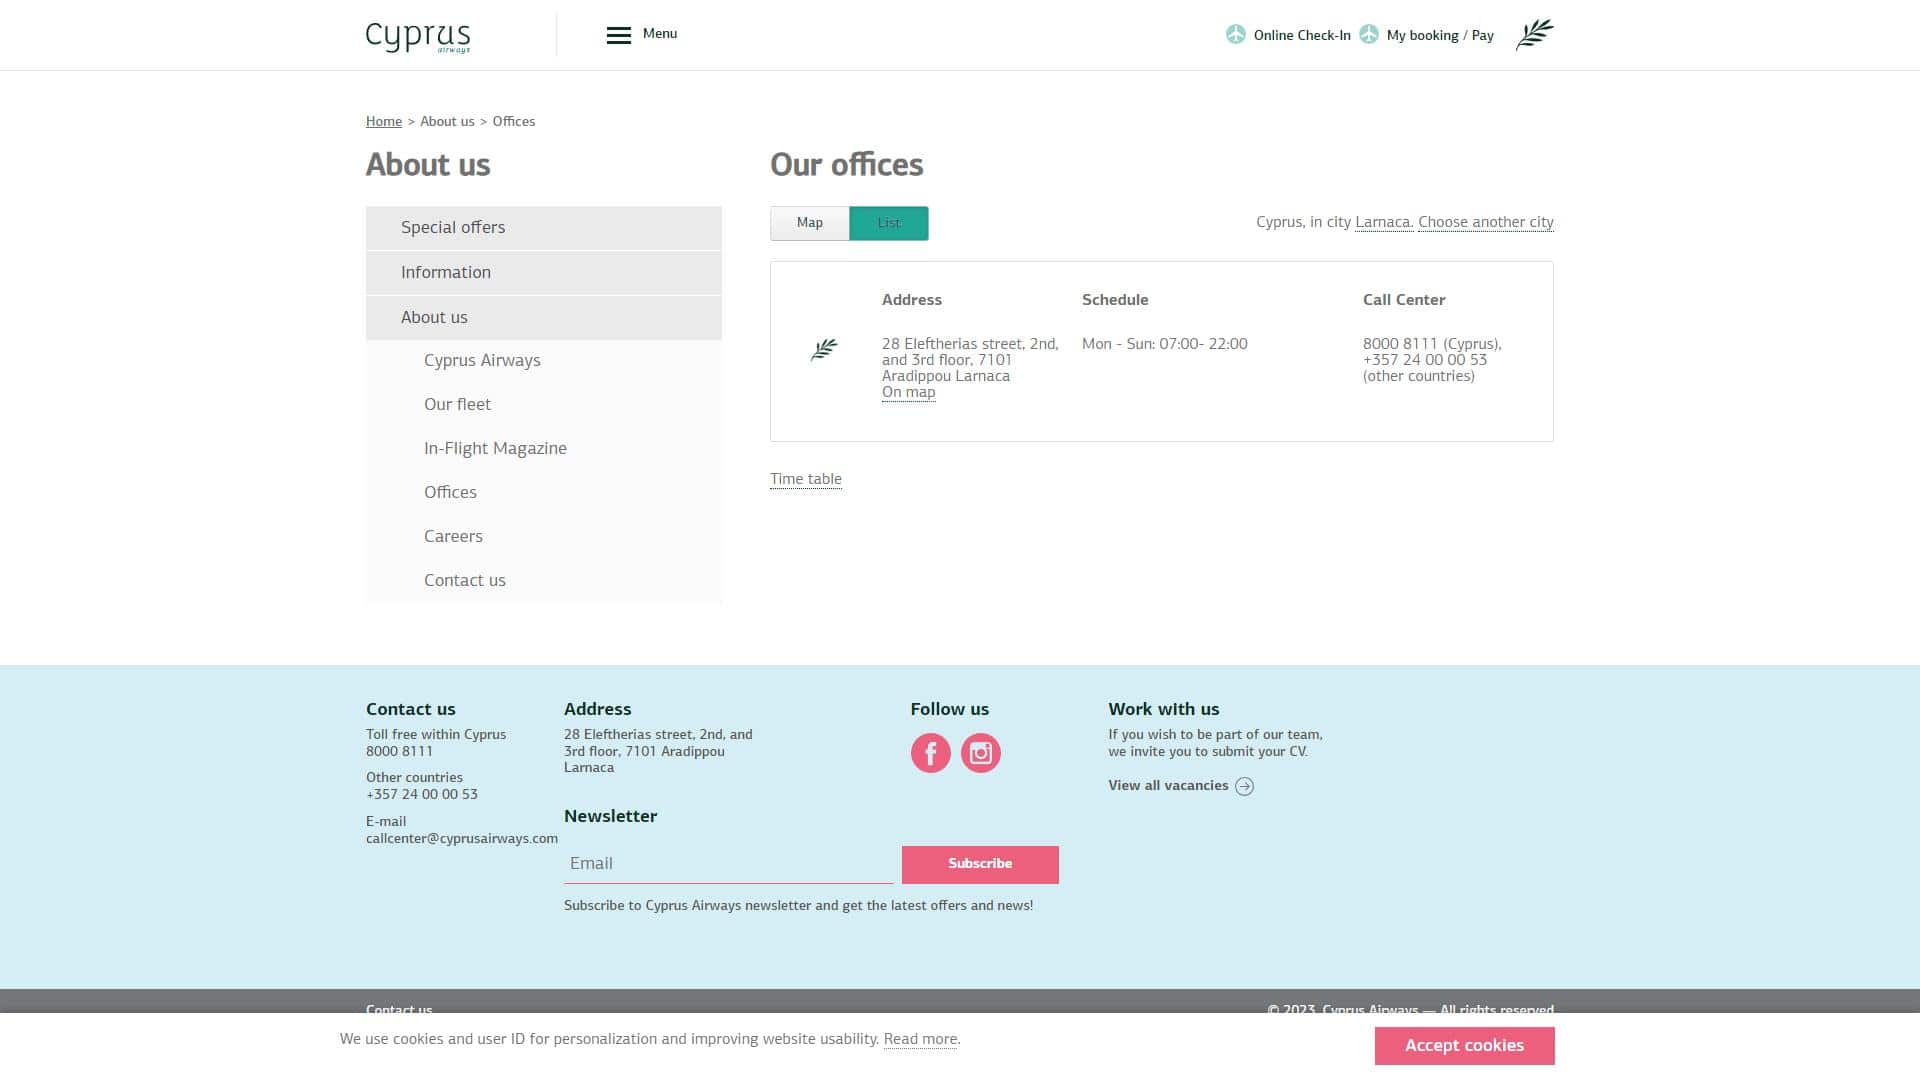Click the olive branch icon in header
The image size is (1920, 1080).
tap(1534, 35)
